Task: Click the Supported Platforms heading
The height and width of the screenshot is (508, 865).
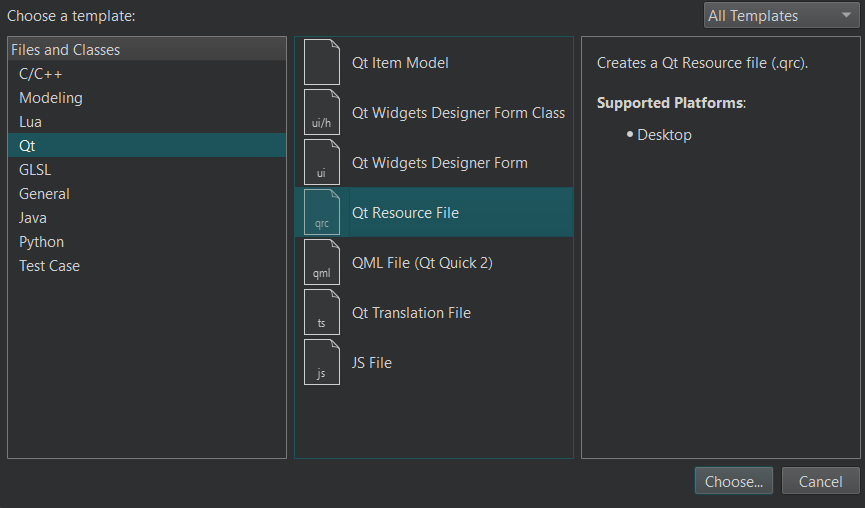Action: [671, 103]
